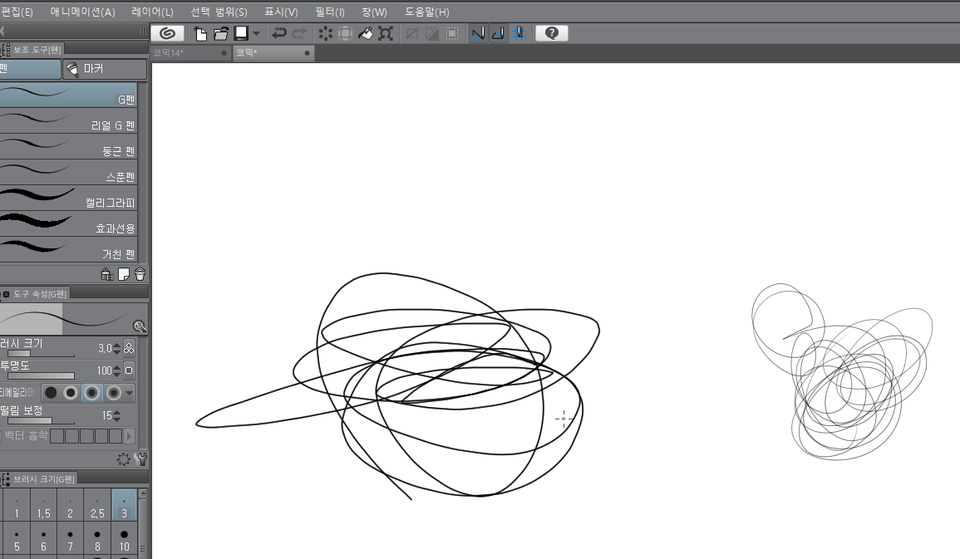
Task: Expand vector magnet arrow in tool property
Action: (x=129, y=436)
